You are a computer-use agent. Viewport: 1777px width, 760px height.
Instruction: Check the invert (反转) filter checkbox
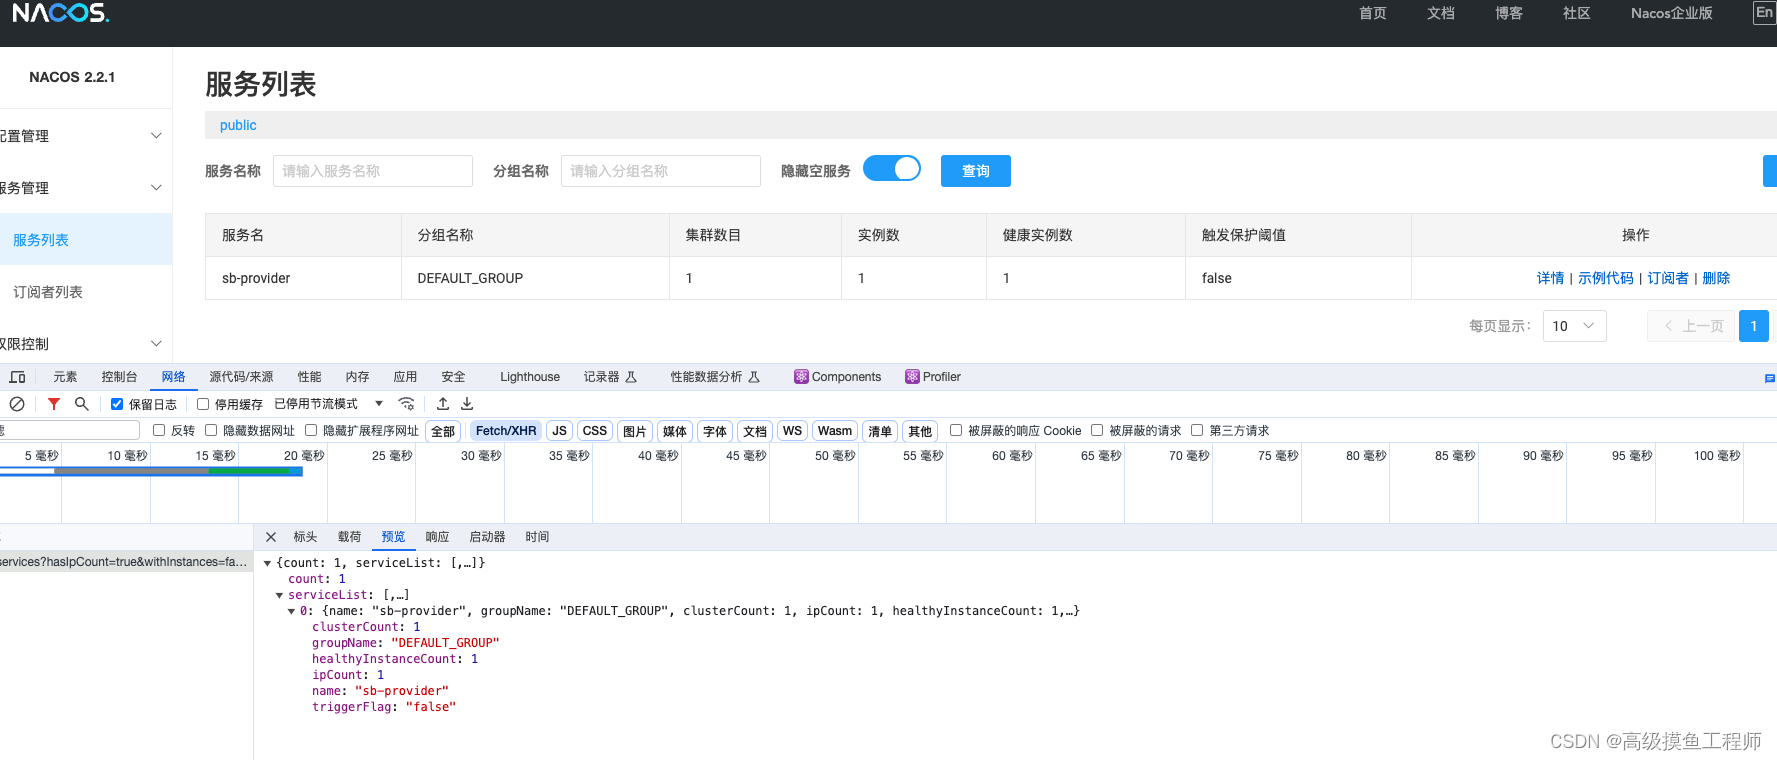[x=159, y=430]
